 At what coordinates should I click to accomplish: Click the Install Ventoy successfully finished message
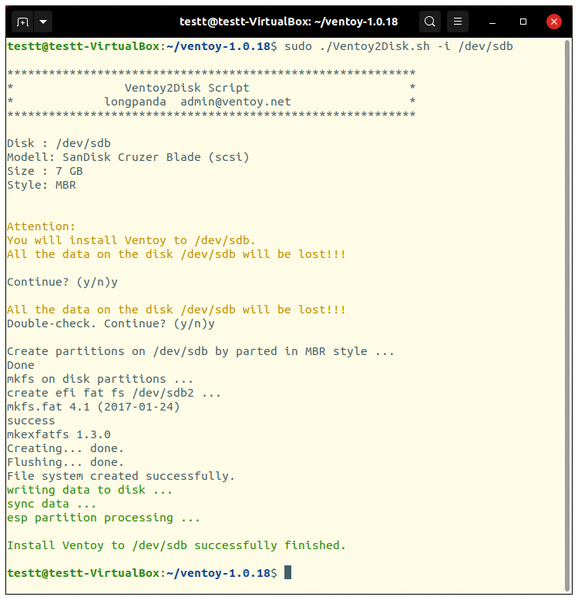click(x=176, y=545)
